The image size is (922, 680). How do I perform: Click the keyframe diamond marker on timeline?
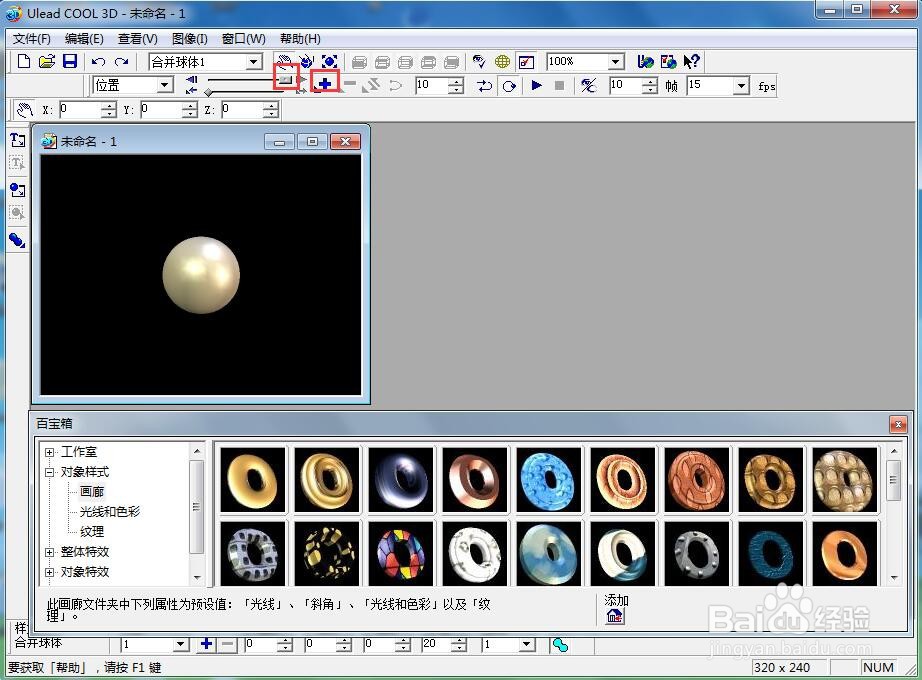208,92
